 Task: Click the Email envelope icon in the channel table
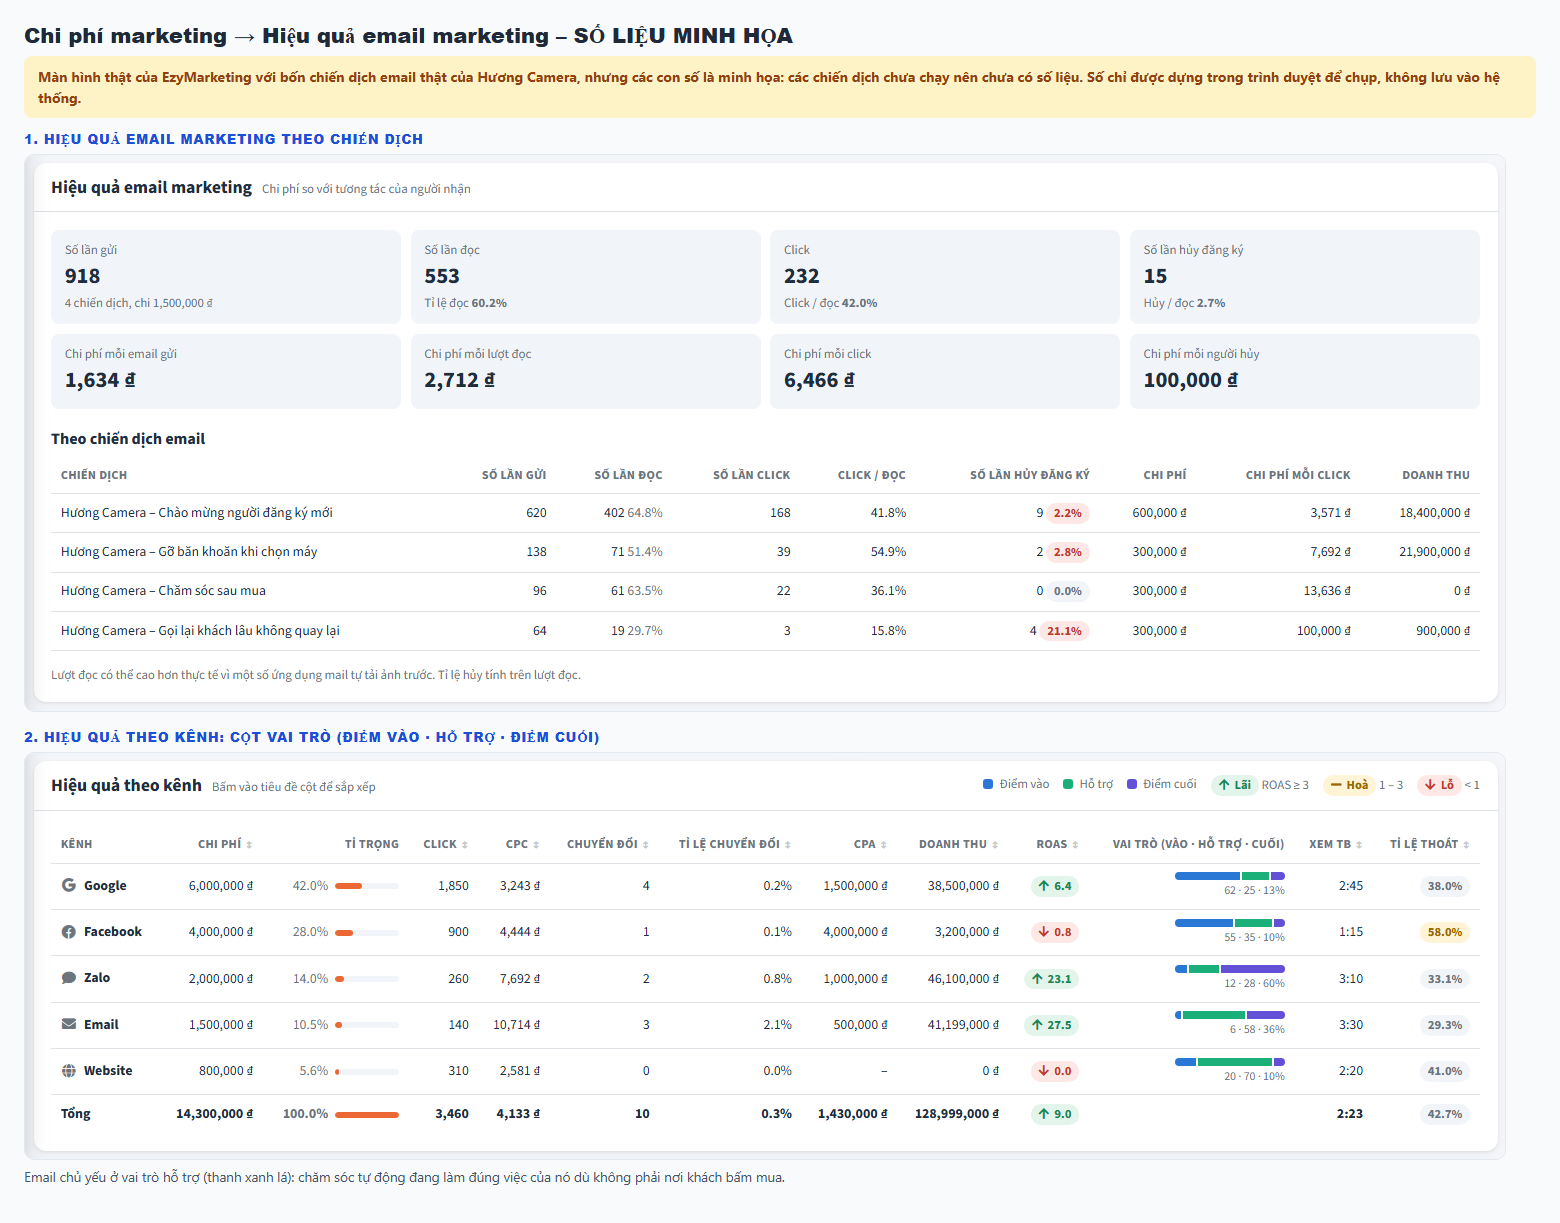(69, 1024)
